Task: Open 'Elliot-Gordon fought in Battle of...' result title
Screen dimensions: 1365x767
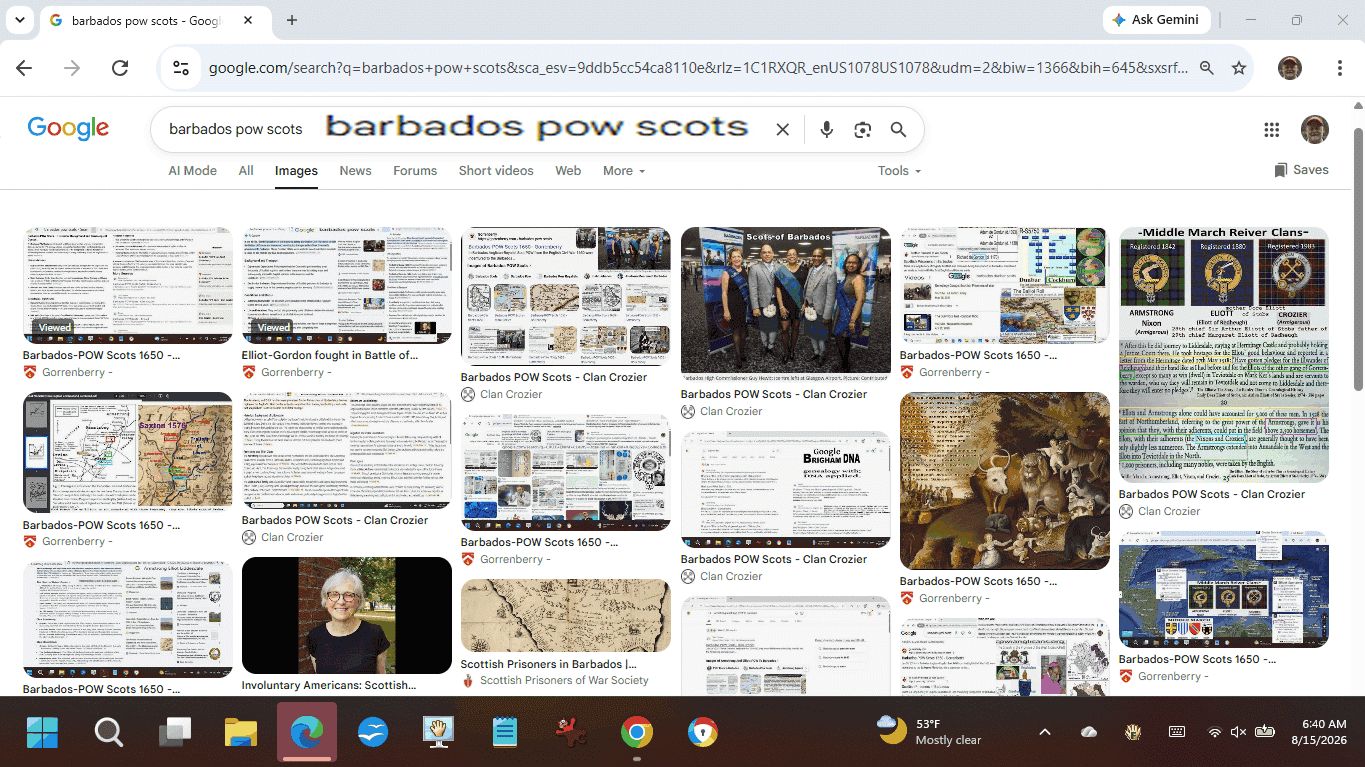Action: (330, 355)
